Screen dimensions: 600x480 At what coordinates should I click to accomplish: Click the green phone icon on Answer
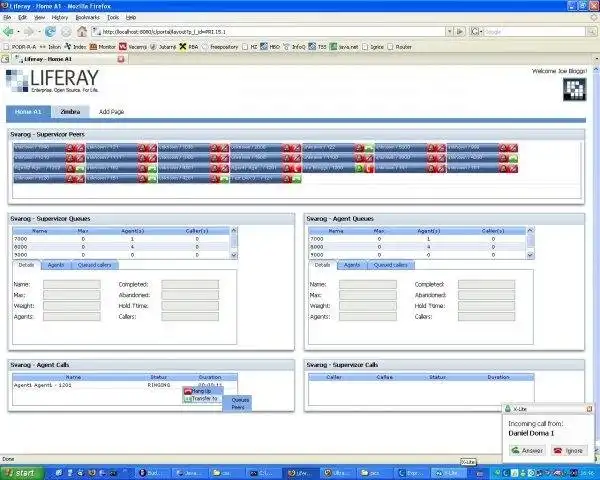[515, 450]
